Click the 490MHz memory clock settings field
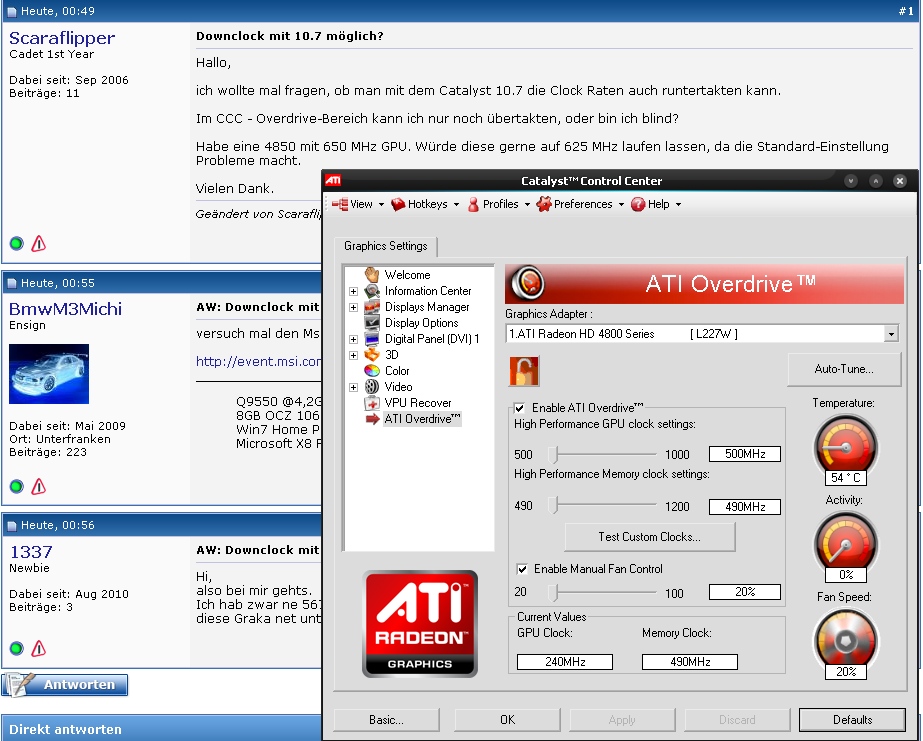This screenshot has width=923, height=741. tap(745, 507)
